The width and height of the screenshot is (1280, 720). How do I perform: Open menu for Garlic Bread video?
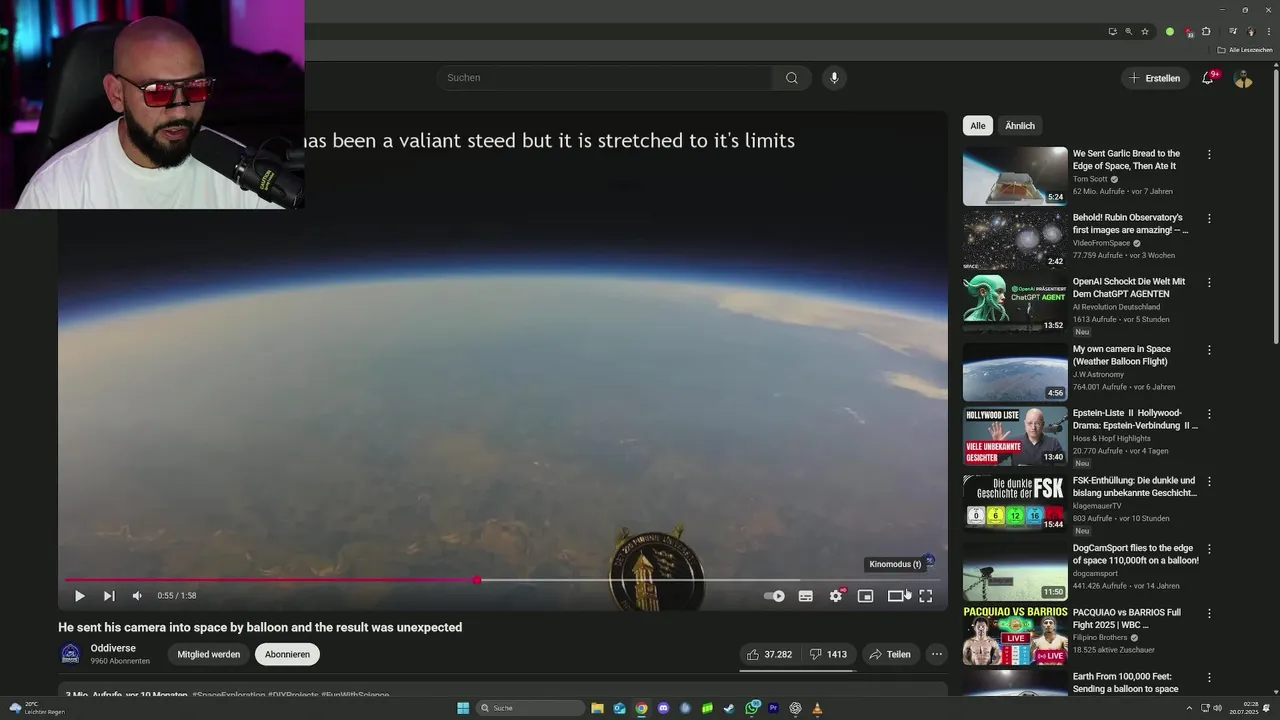tap(1209, 155)
